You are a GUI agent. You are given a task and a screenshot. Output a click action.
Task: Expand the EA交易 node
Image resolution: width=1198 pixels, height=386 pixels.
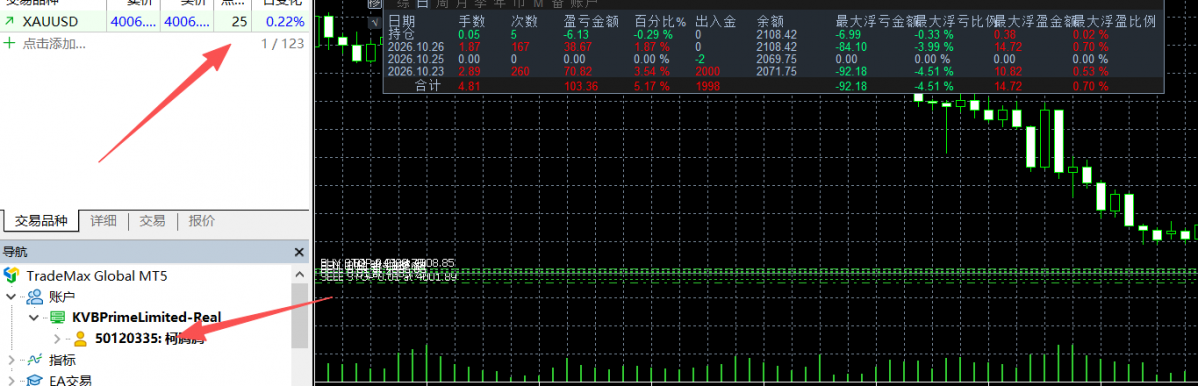[x=11, y=380]
